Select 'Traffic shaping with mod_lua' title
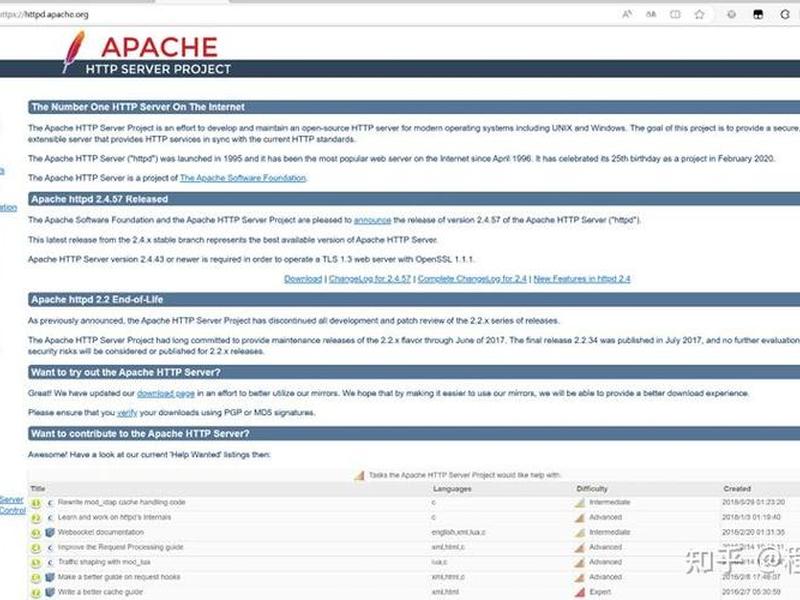Screen dimensions: 800x600 (104, 562)
